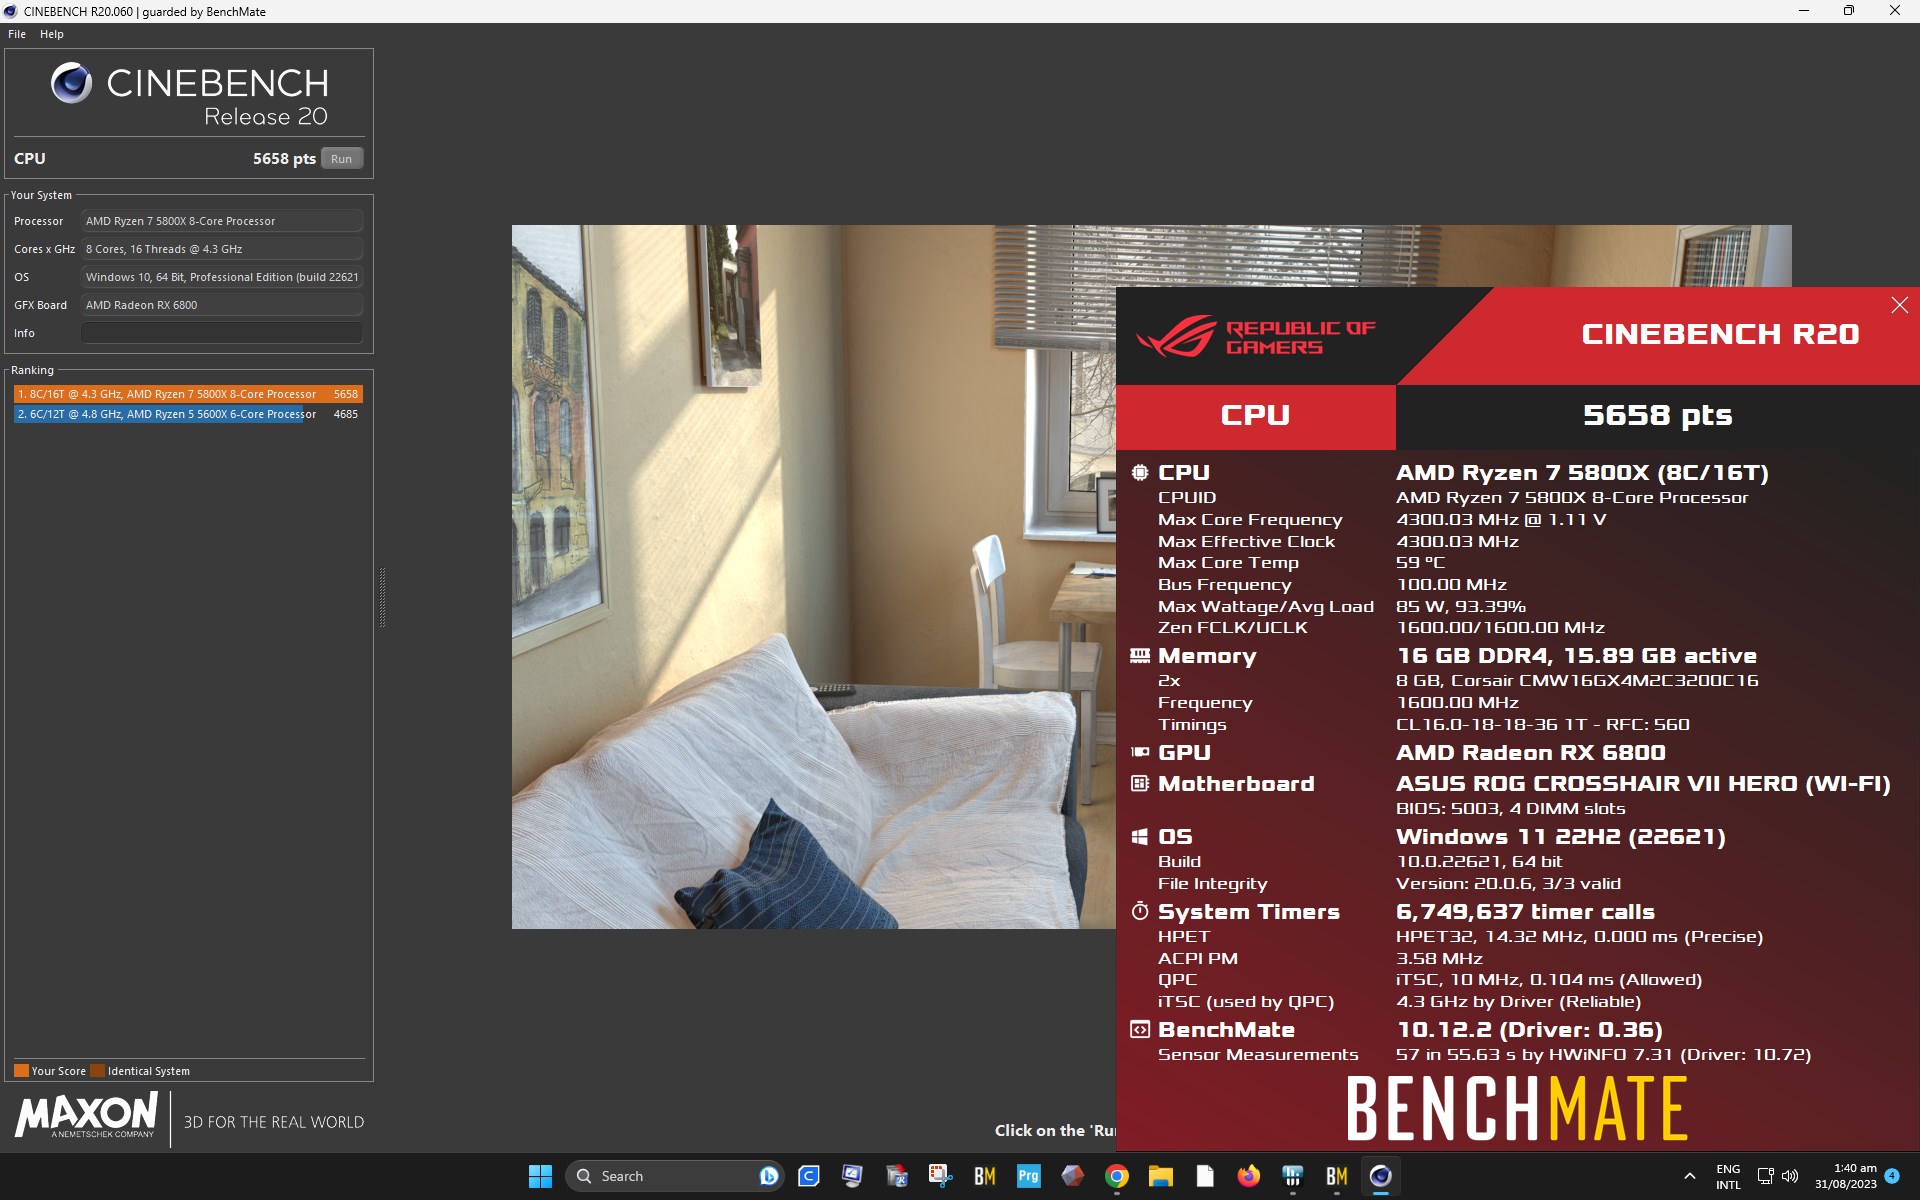The image size is (1920, 1200).
Task: Click the Cinebench logo icon in header
Action: pos(71,83)
